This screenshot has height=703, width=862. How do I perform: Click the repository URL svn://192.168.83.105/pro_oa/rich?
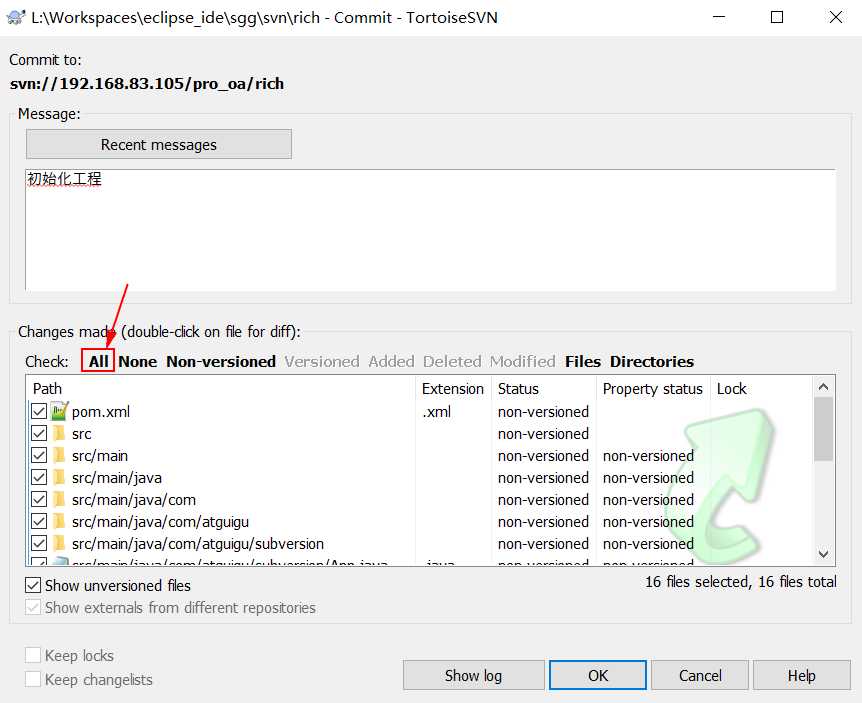tap(147, 84)
